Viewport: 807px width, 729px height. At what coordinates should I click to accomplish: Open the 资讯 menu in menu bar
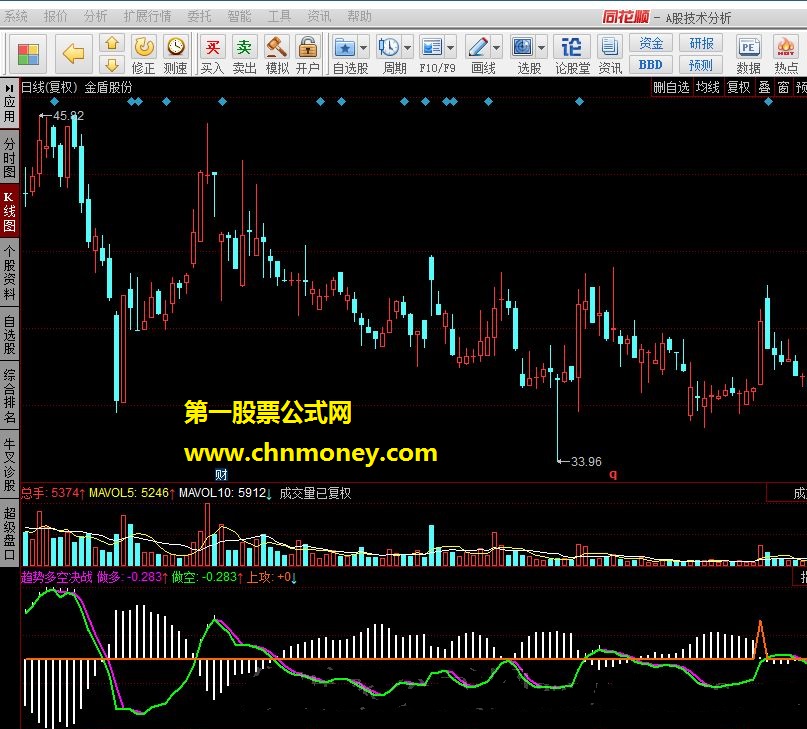(x=319, y=16)
